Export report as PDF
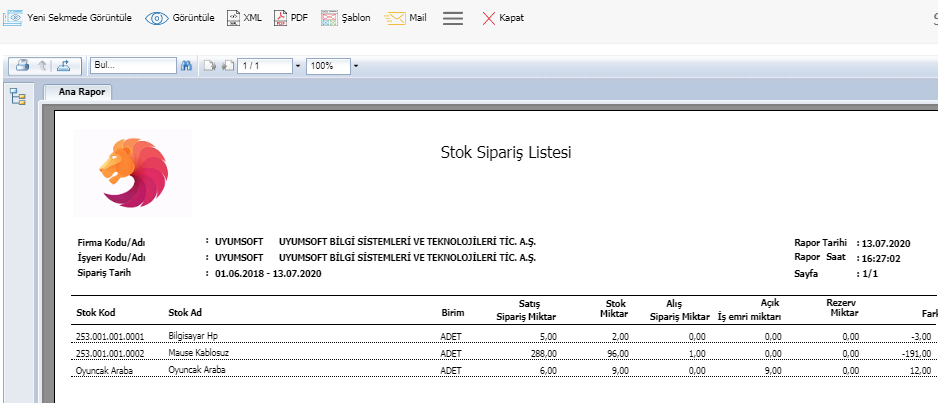This screenshot has height=403, width=938. click(x=290, y=18)
